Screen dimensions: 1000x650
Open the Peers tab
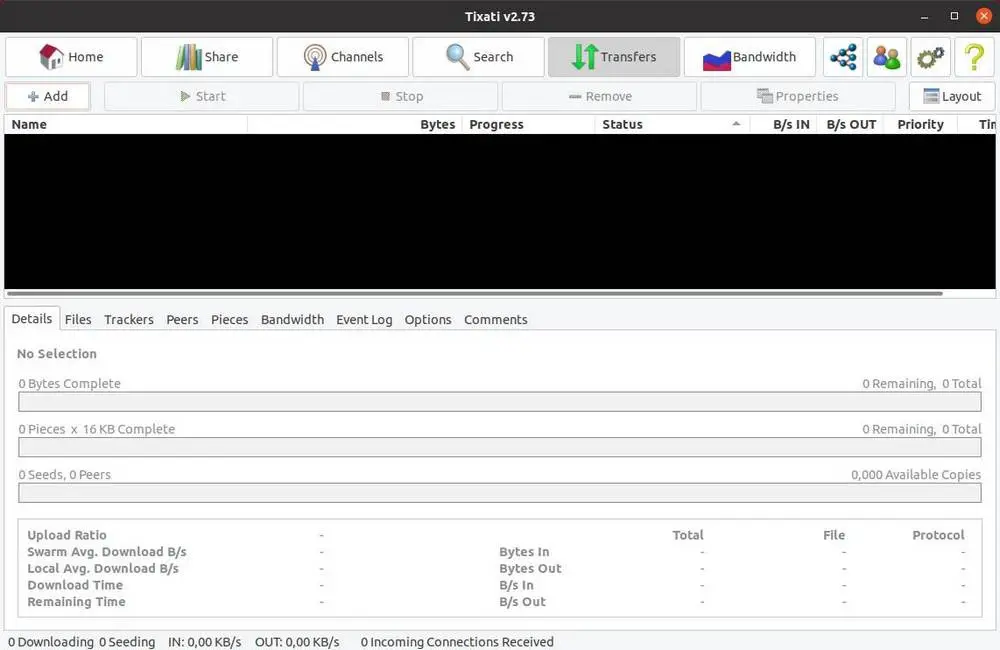point(182,320)
